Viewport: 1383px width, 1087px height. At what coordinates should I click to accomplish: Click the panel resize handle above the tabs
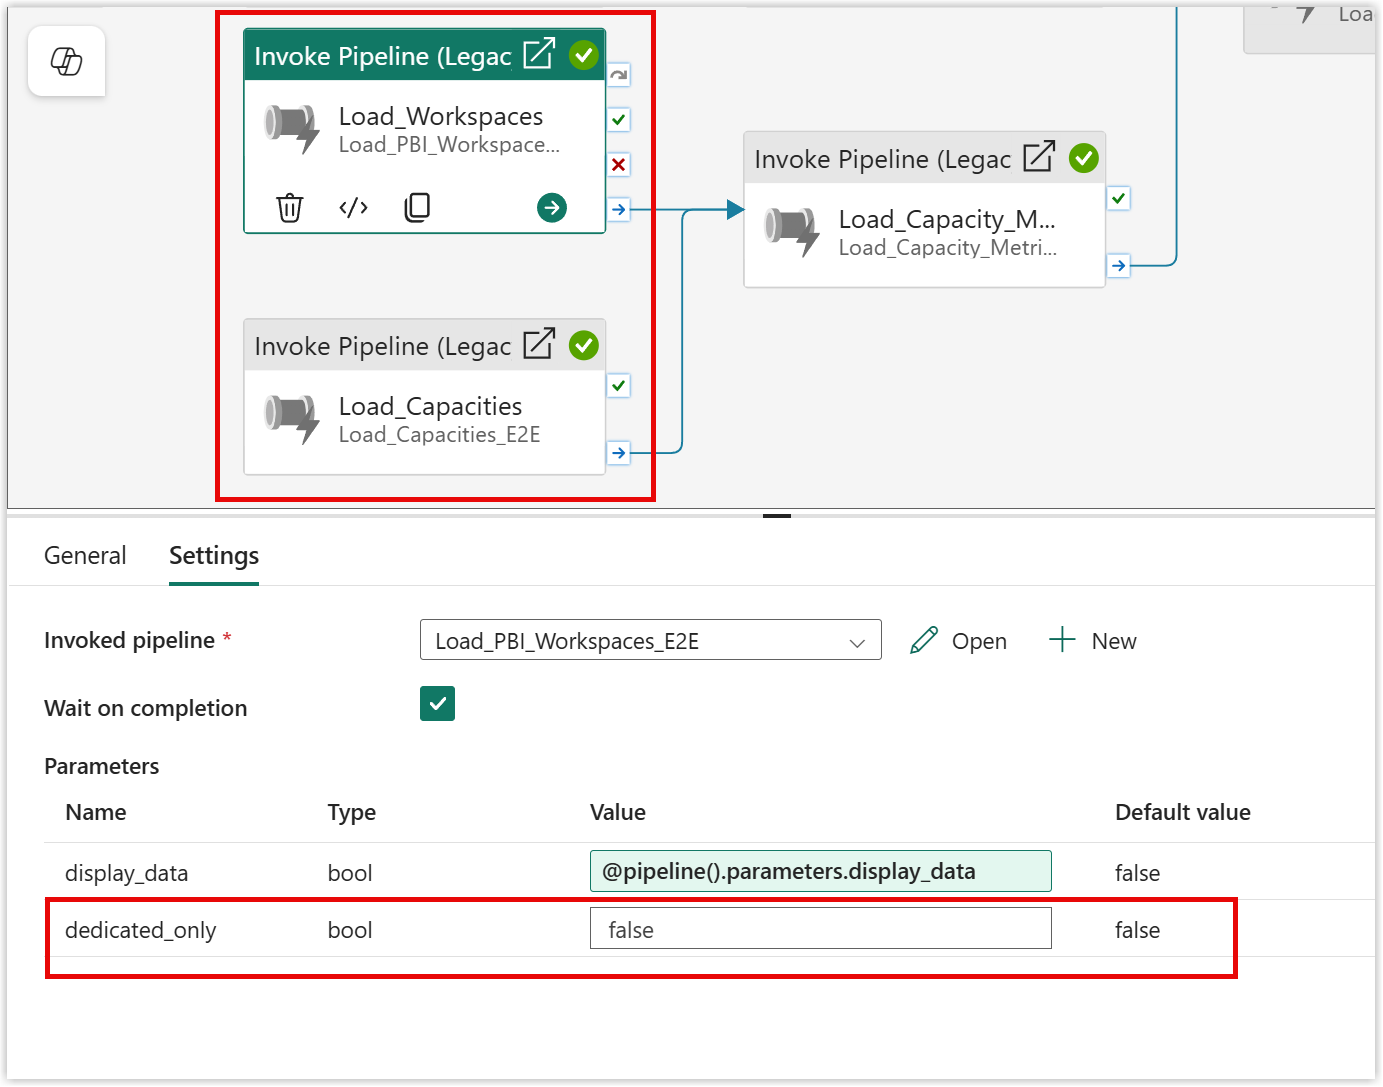777,516
